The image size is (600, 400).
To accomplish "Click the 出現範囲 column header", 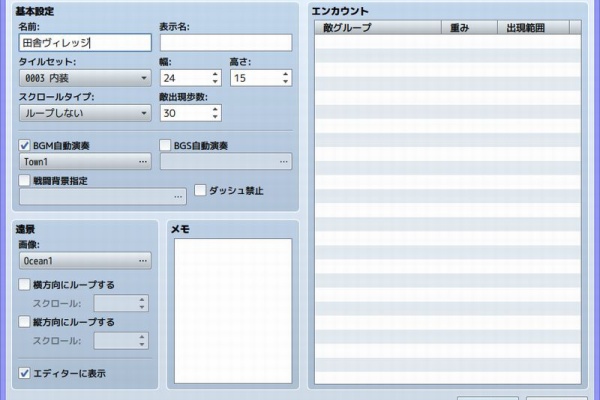I will (x=533, y=28).
